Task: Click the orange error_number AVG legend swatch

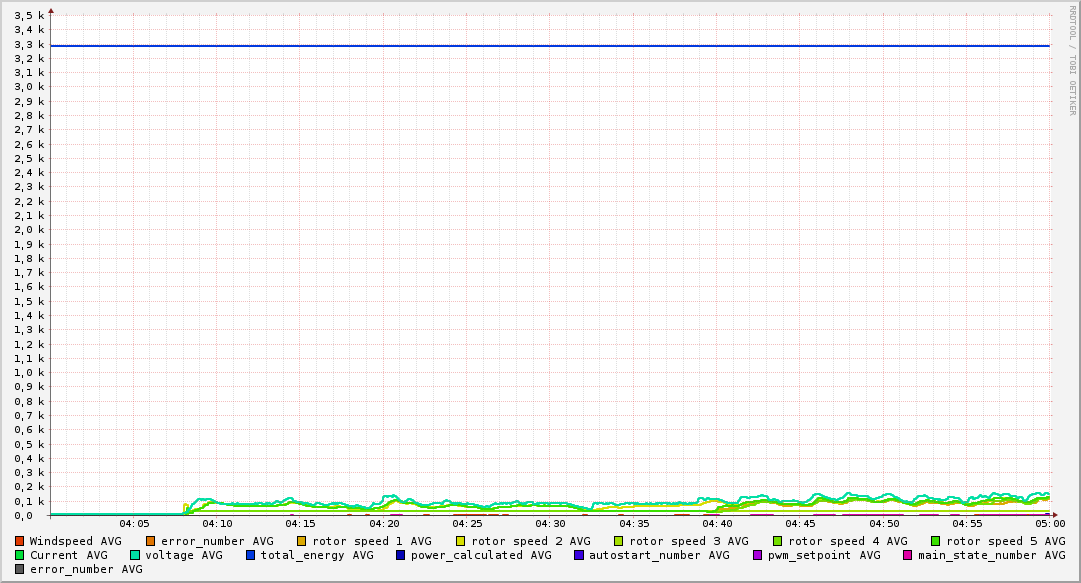Action: coord(150,541)
